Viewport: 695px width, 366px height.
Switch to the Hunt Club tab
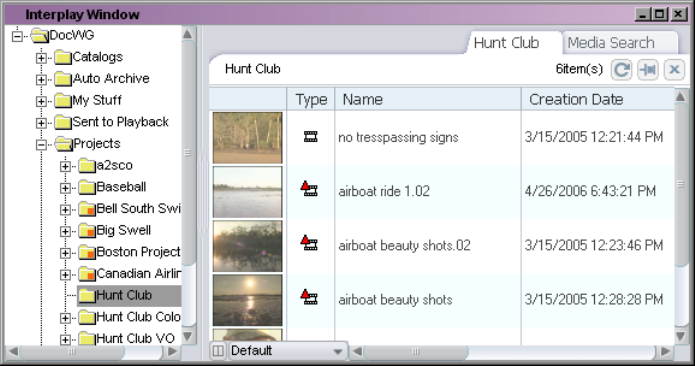(506, 43)
